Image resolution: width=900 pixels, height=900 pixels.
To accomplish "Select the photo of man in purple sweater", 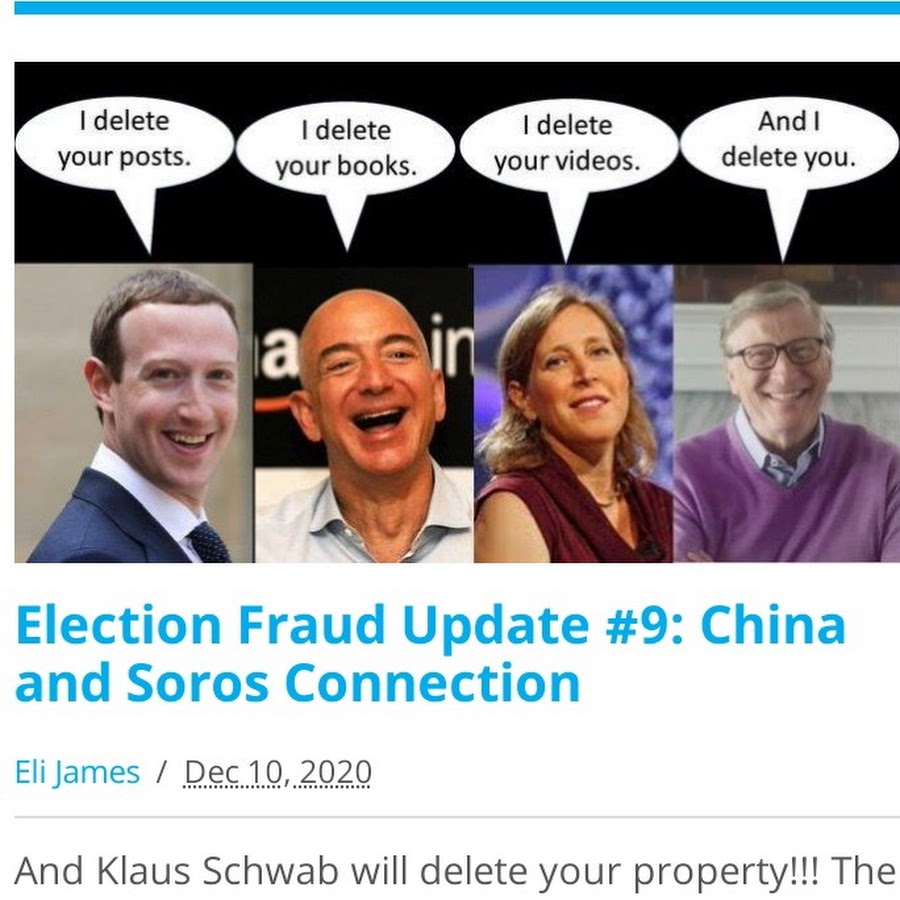I will [786, 413].
